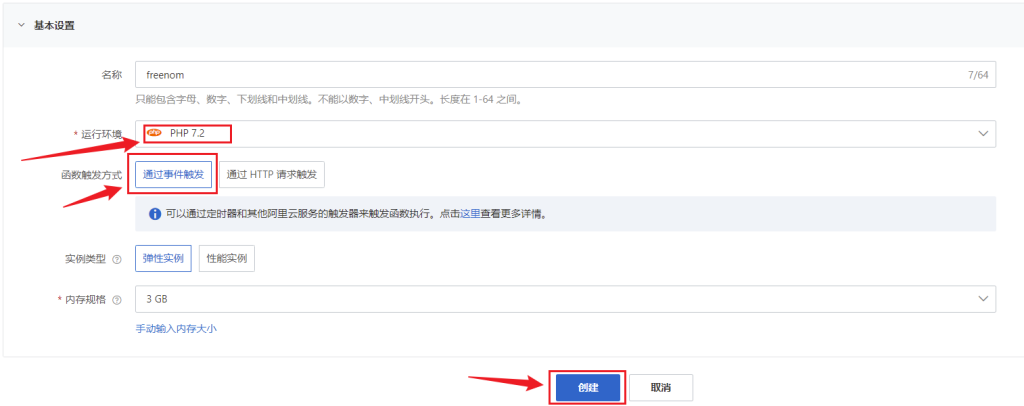1024x406 pixels.
Task: Click the help icon next to 实例类型
Action: tap(117, 259)
